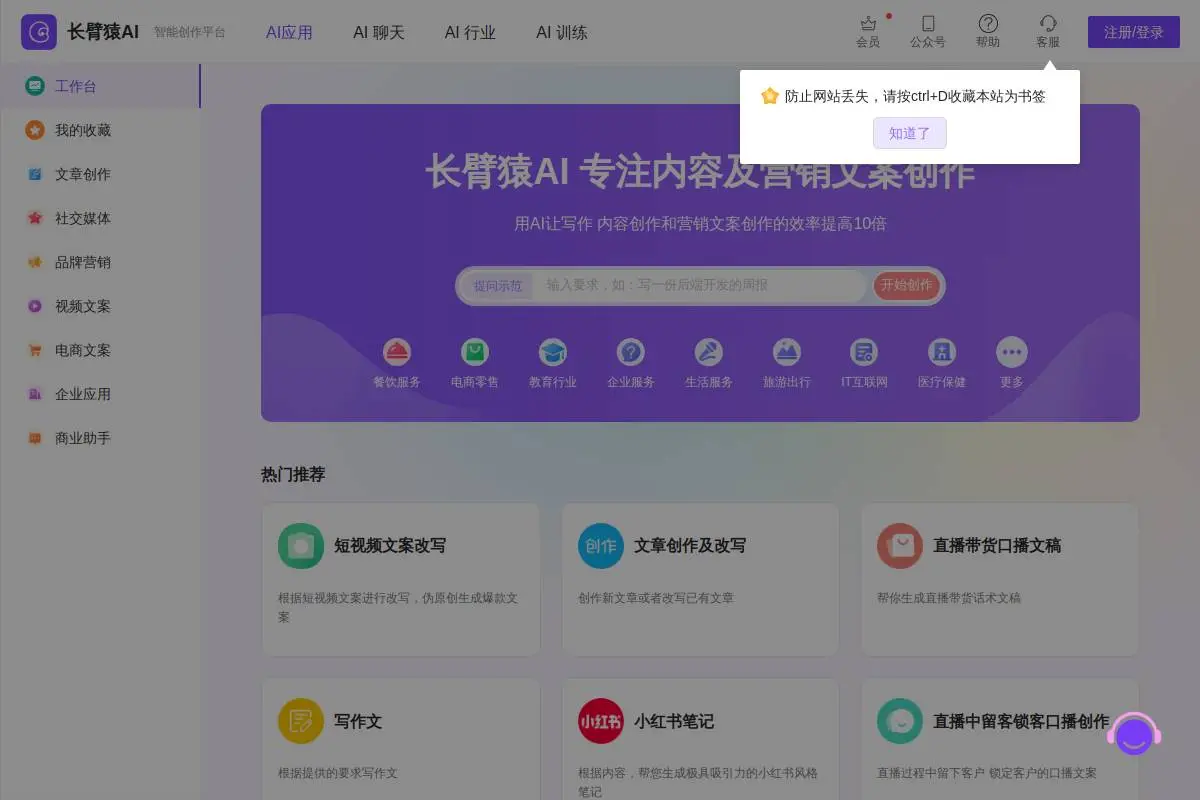Open the 写作文 card title
This screenshot has height=800, width=1200.
pos(358,721)
